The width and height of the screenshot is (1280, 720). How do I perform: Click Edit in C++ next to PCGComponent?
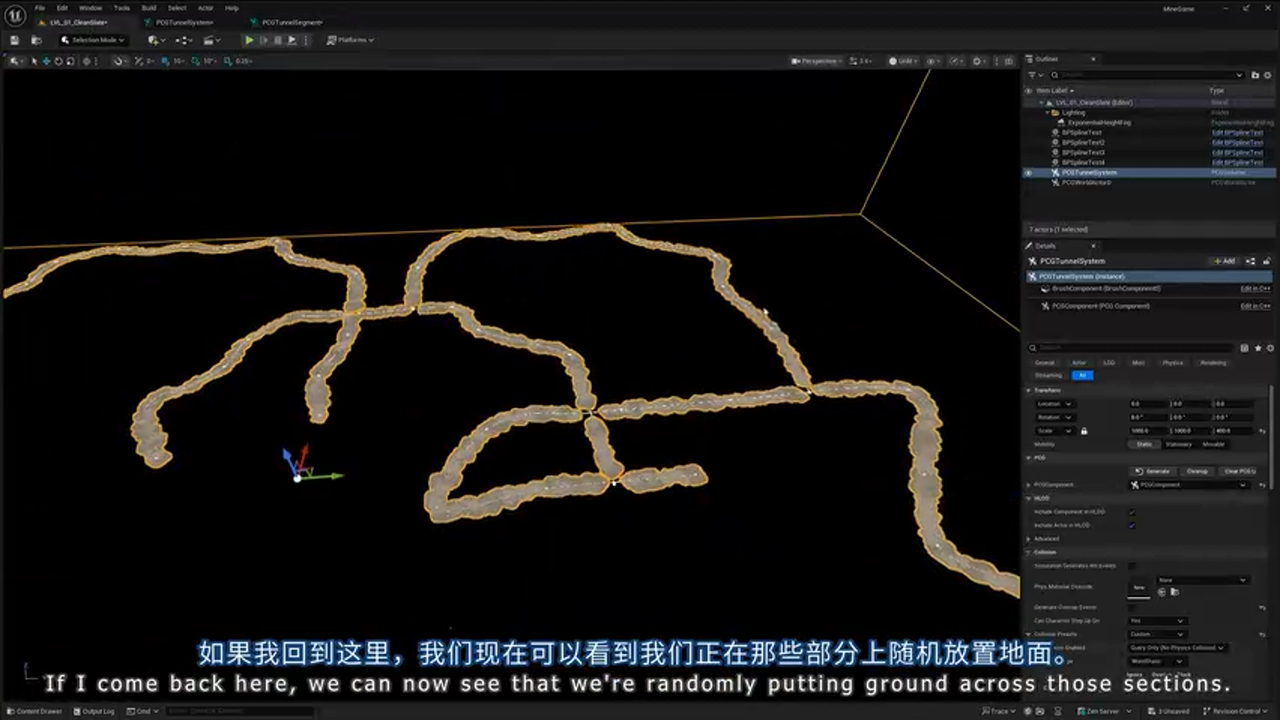tap(1255, 306)
